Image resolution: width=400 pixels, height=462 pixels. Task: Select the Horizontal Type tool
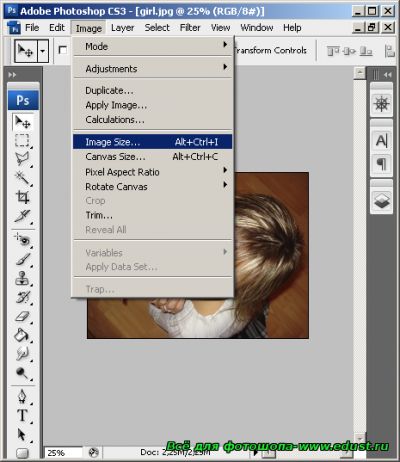pyautogui.click(x=22, y=416)
